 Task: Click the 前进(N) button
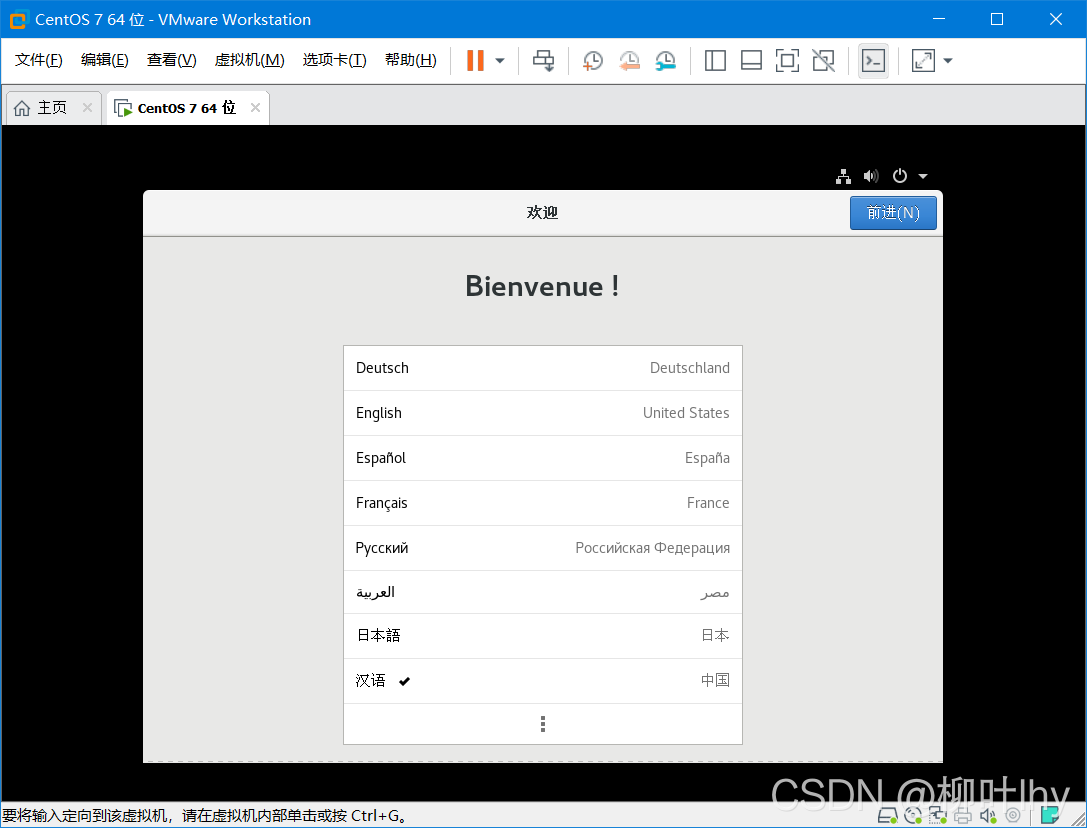pos(893,213)
